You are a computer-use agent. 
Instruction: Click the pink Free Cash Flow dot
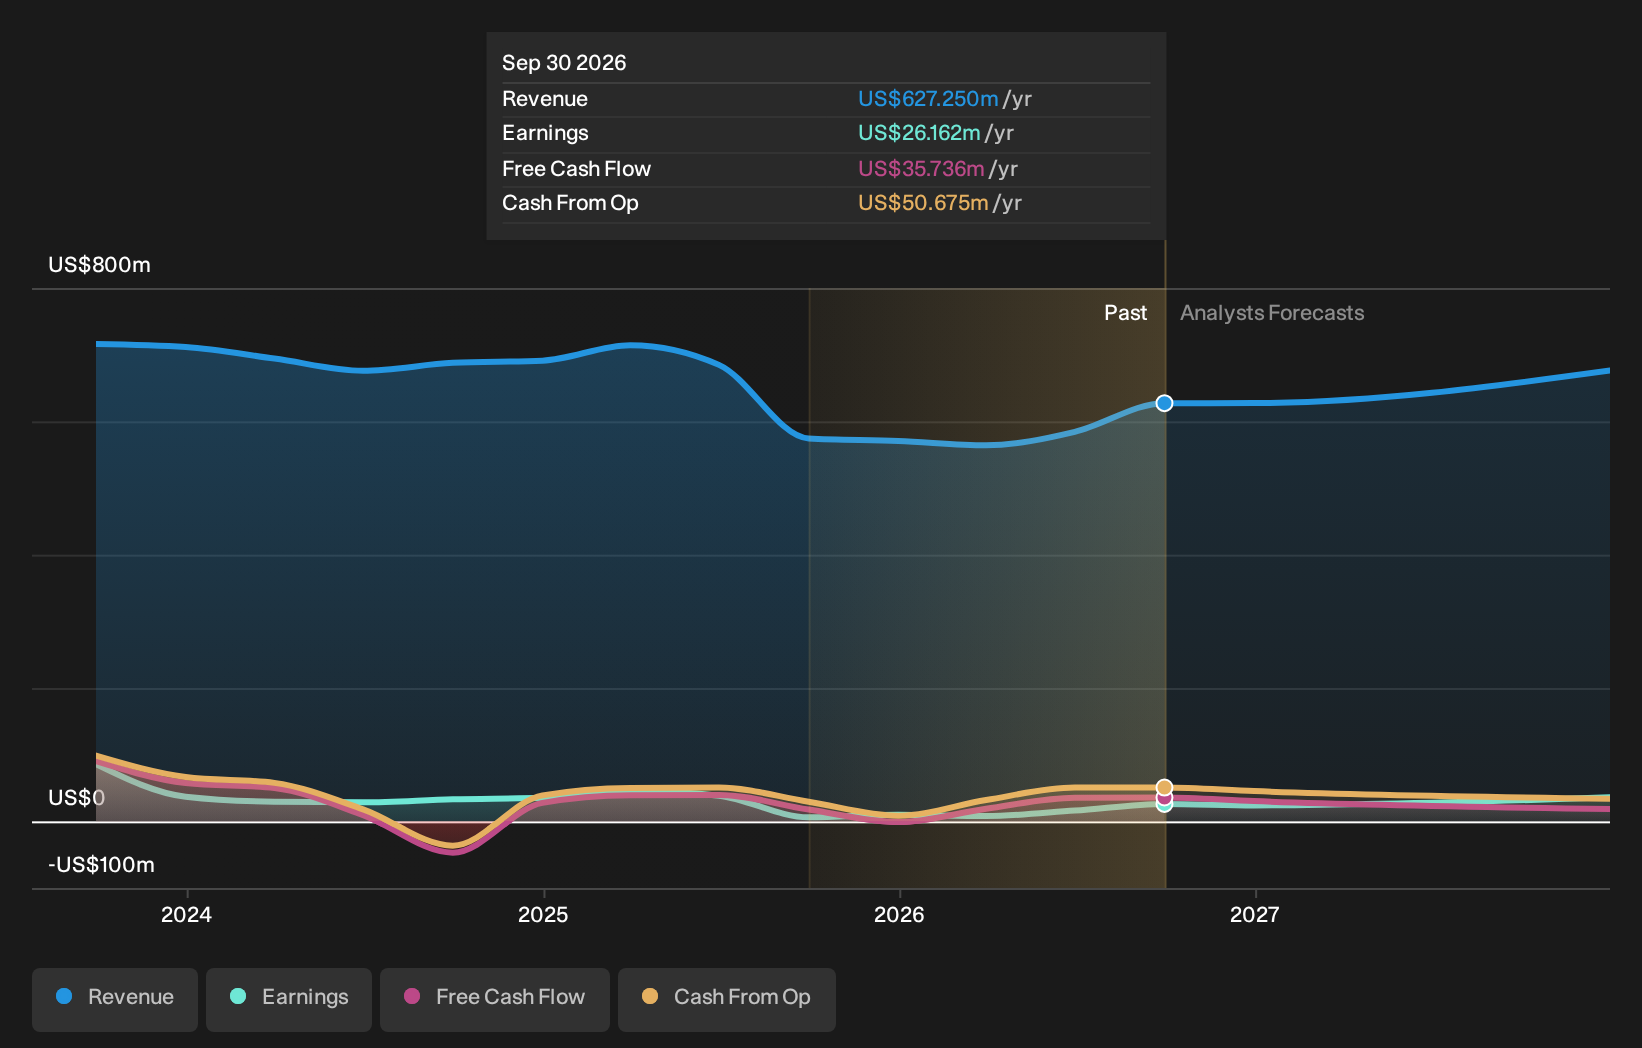click(x=412, y=996)
